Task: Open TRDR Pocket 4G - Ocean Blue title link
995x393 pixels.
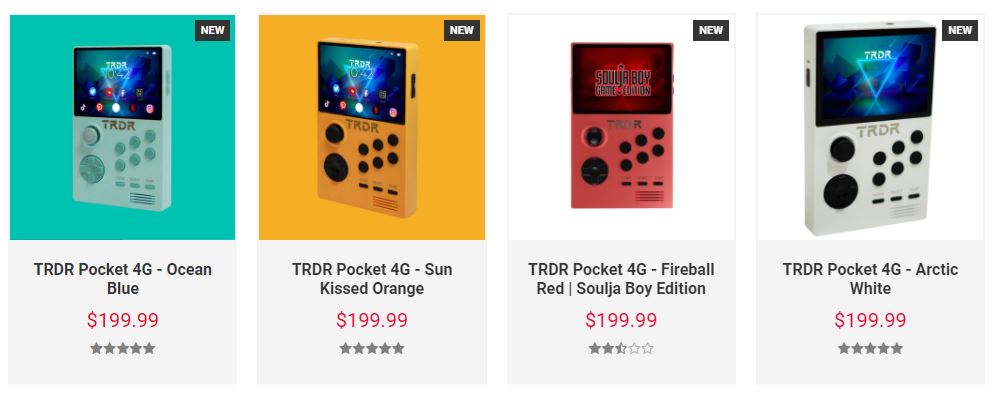Action: [x=122, y=279]
